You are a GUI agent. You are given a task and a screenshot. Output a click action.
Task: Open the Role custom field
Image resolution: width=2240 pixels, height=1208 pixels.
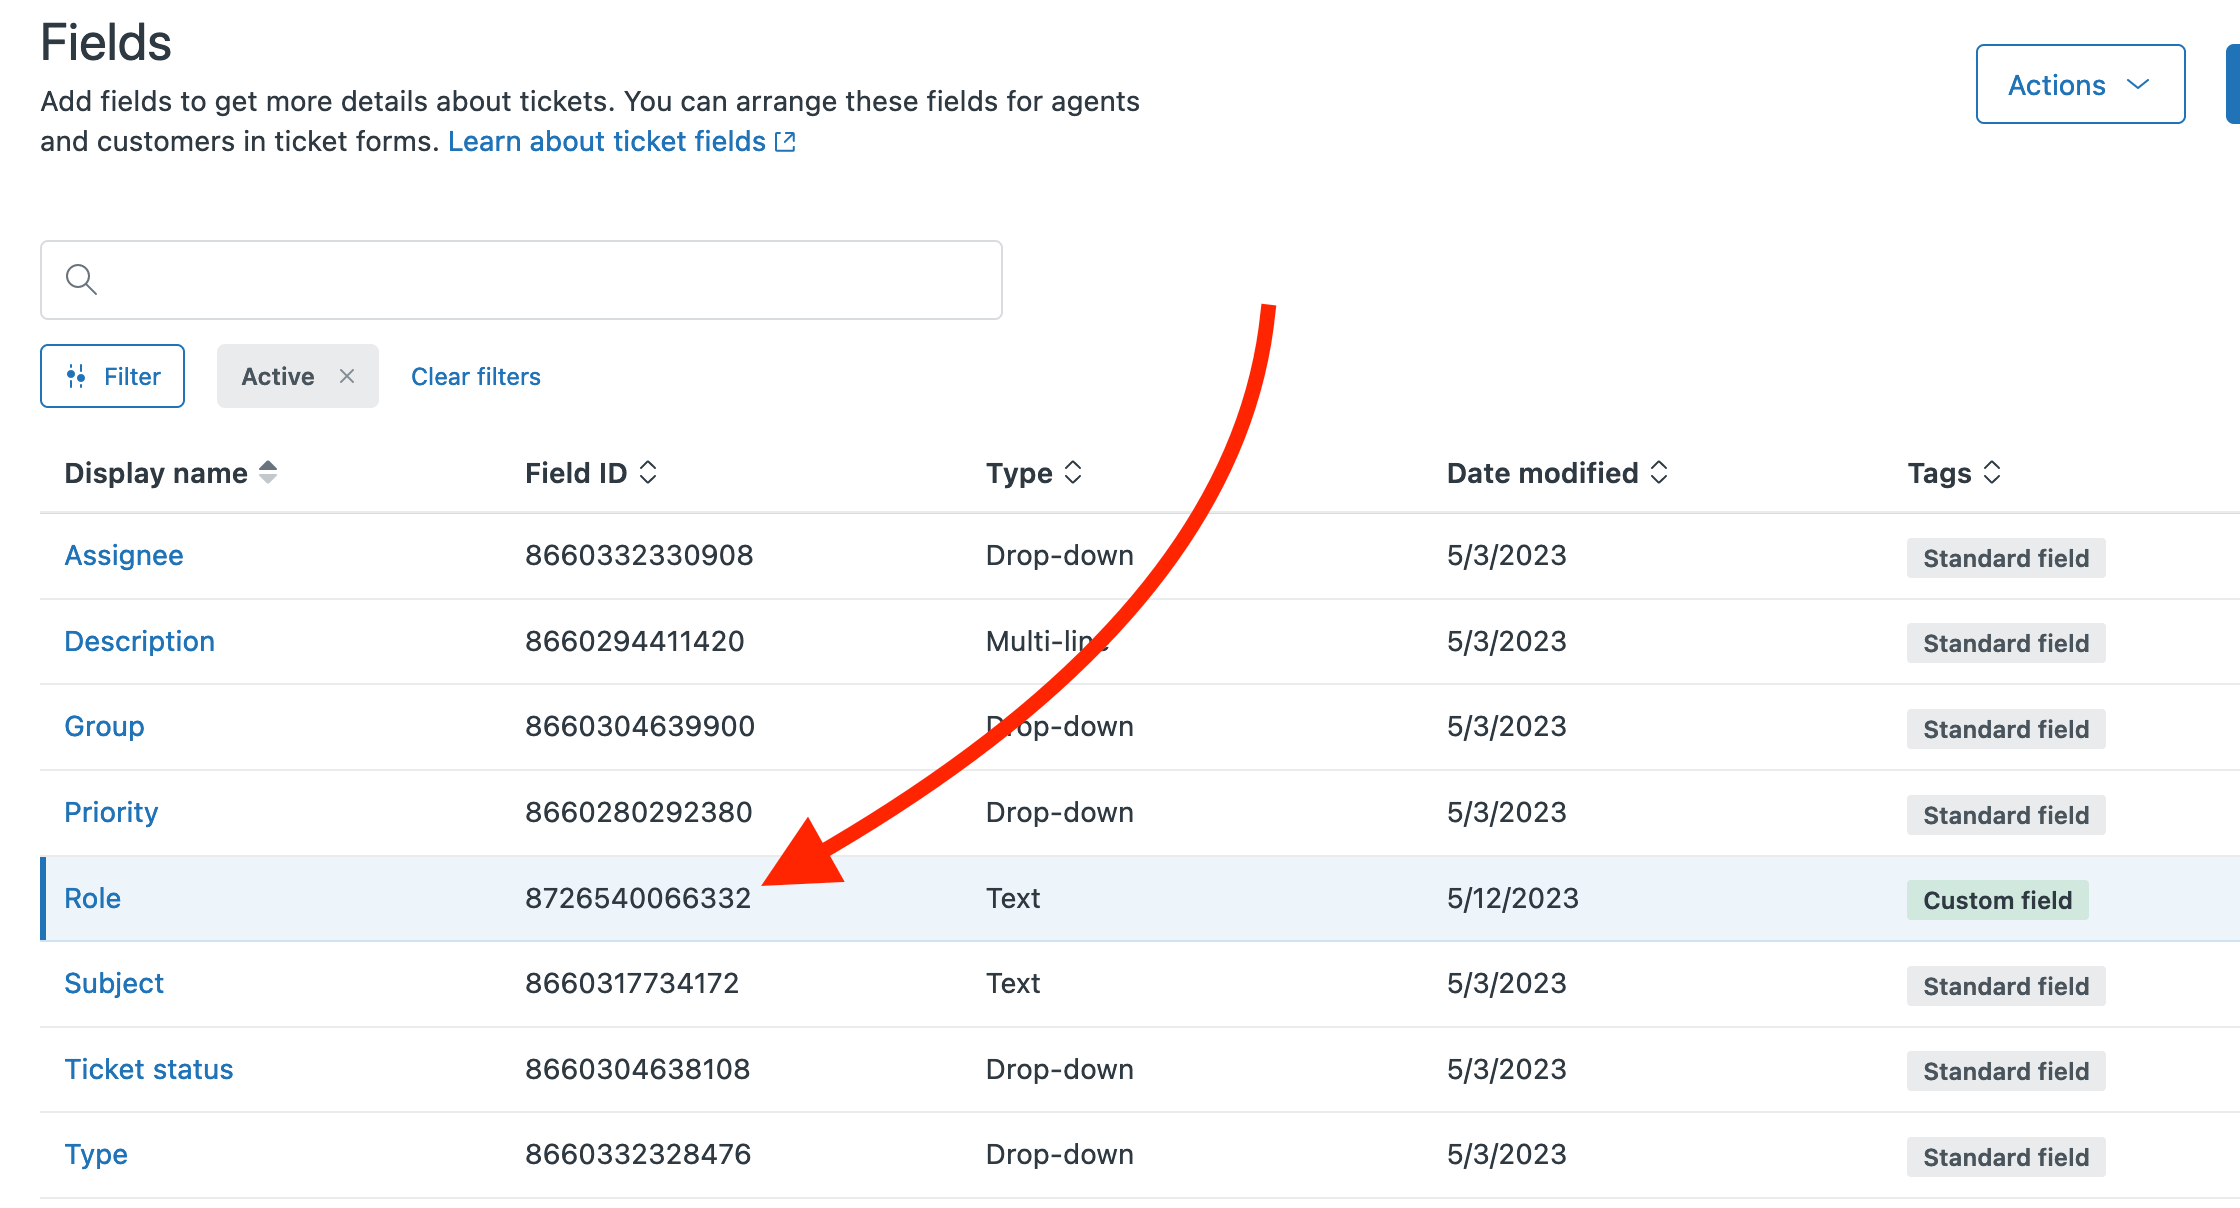coord(92,898)
